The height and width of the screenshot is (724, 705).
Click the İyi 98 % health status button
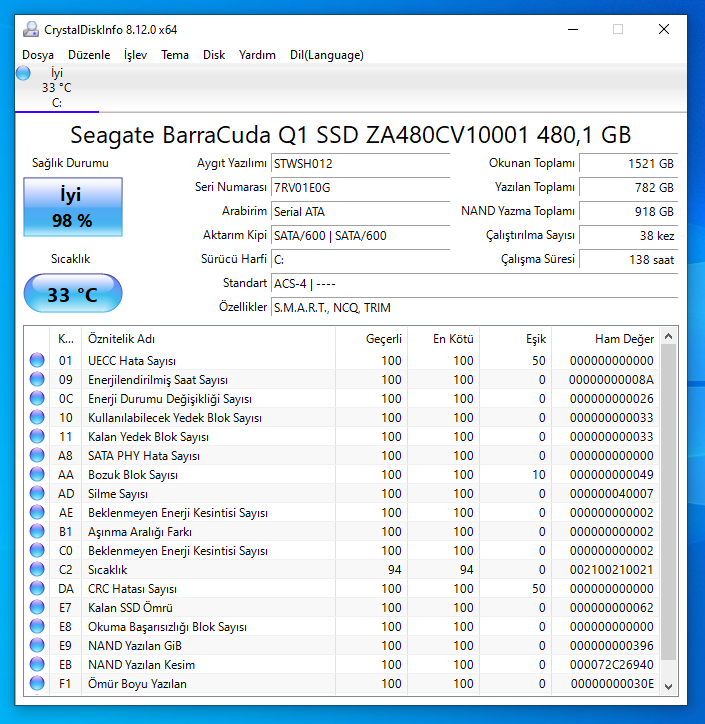(x=73, y=207)
